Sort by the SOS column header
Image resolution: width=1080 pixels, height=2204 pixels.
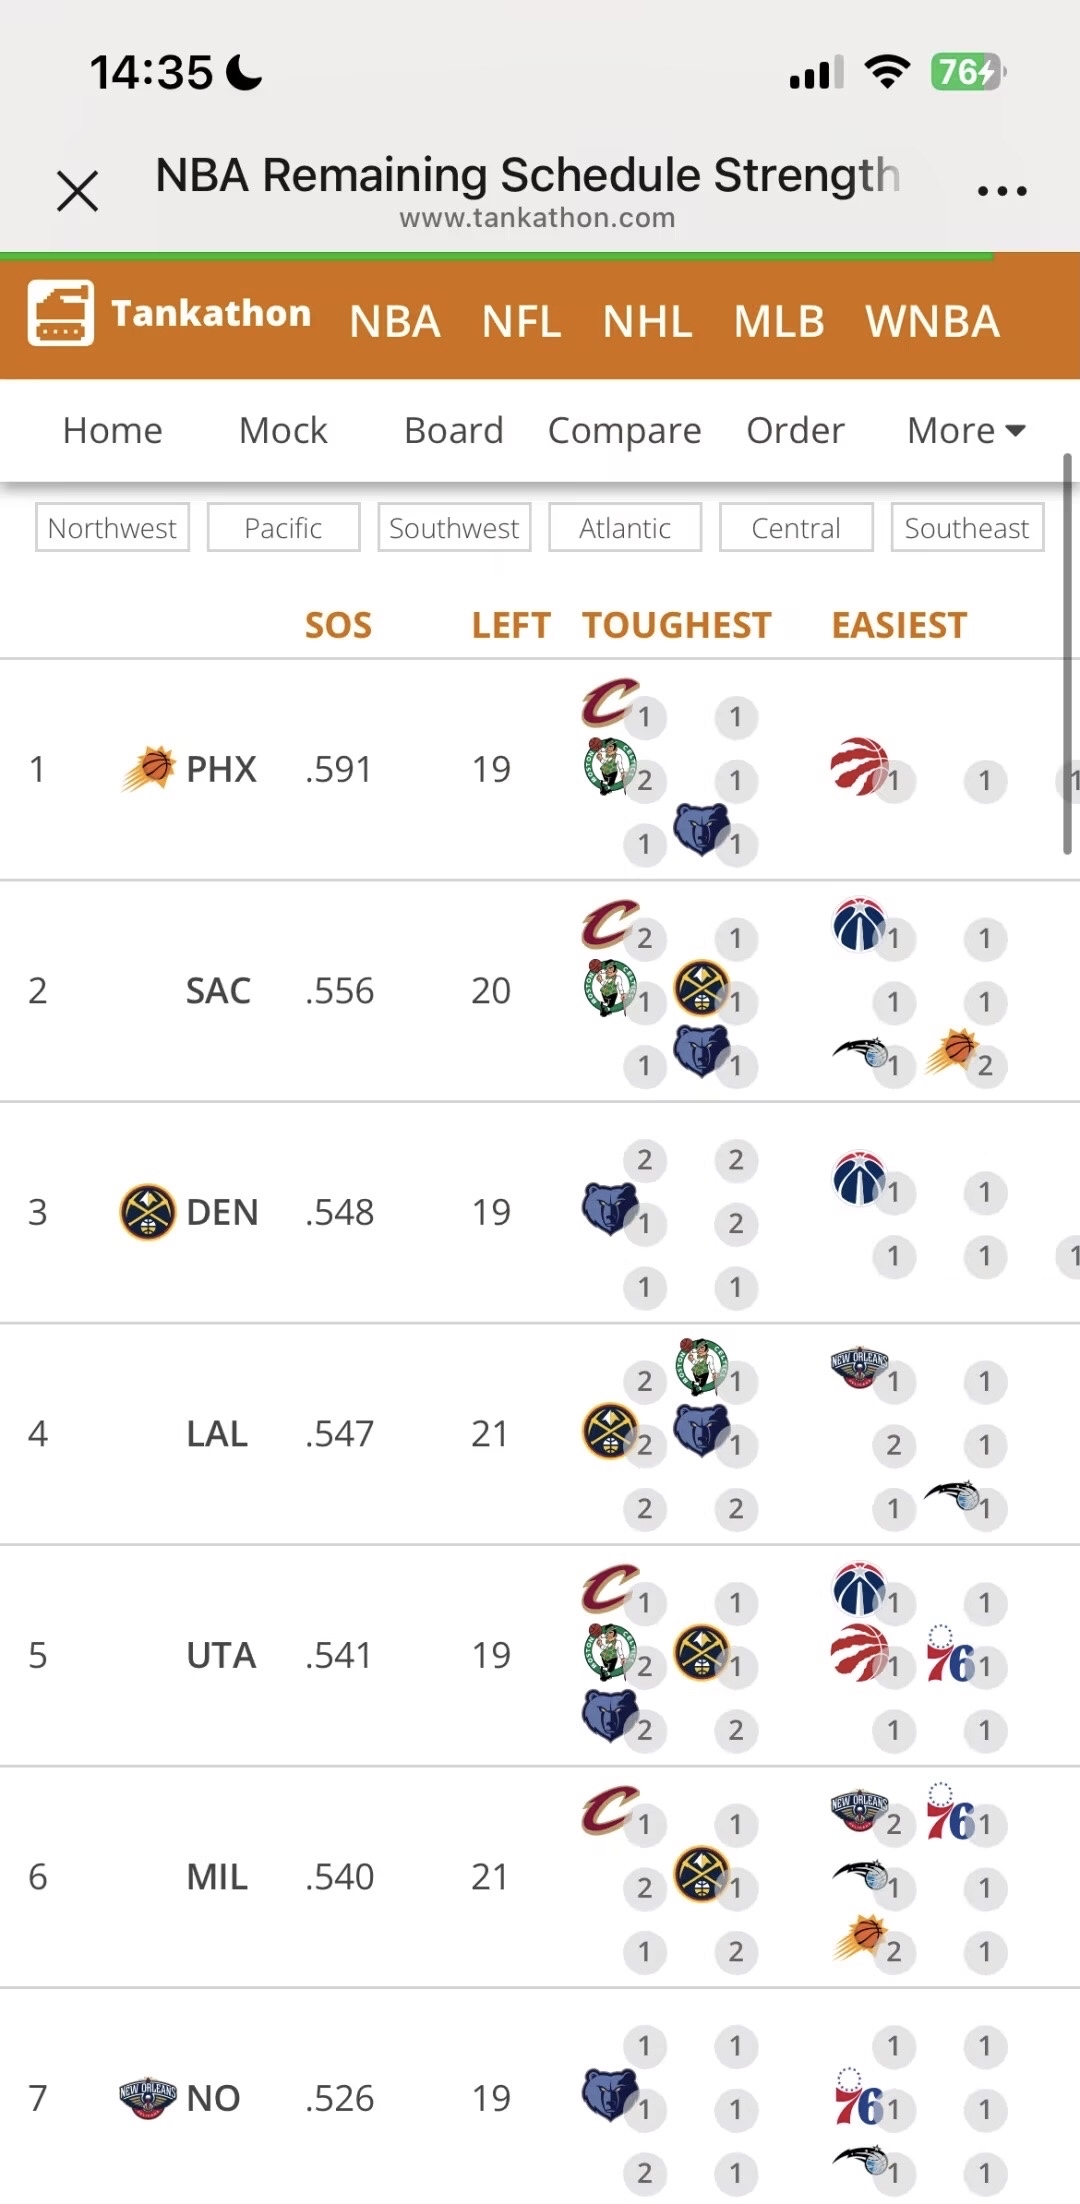tap(338, 624)
